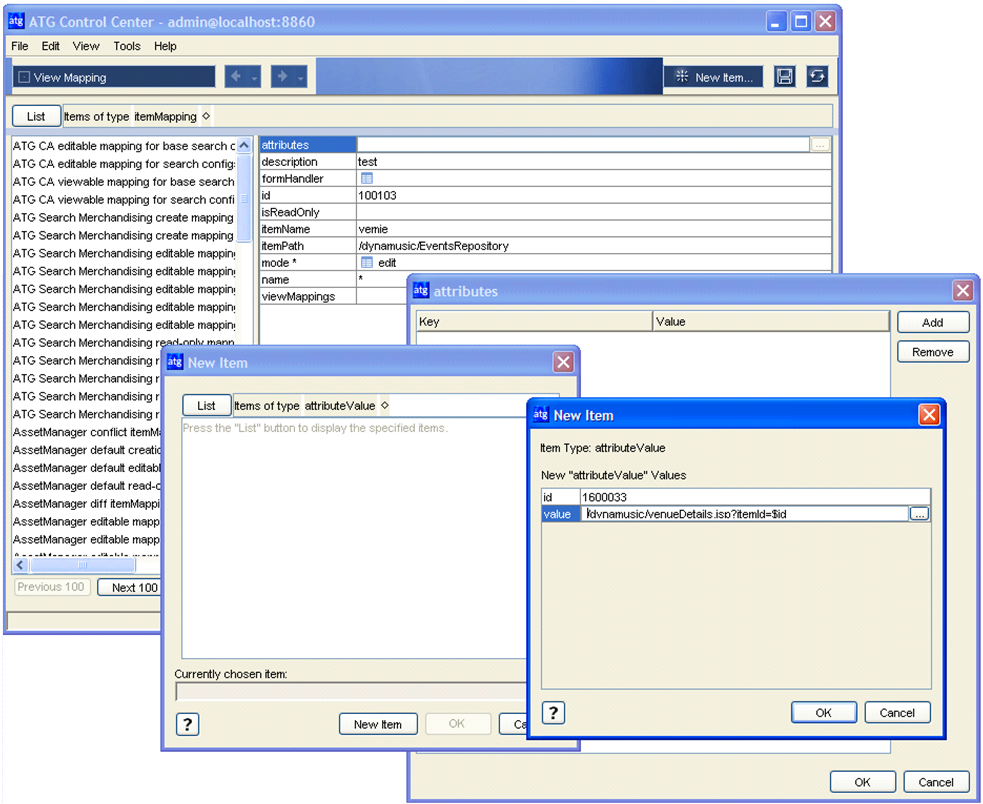The height and width of the screenshot is (804, 983).
Task: Click the mode row table icon
Action: point(367,263)
